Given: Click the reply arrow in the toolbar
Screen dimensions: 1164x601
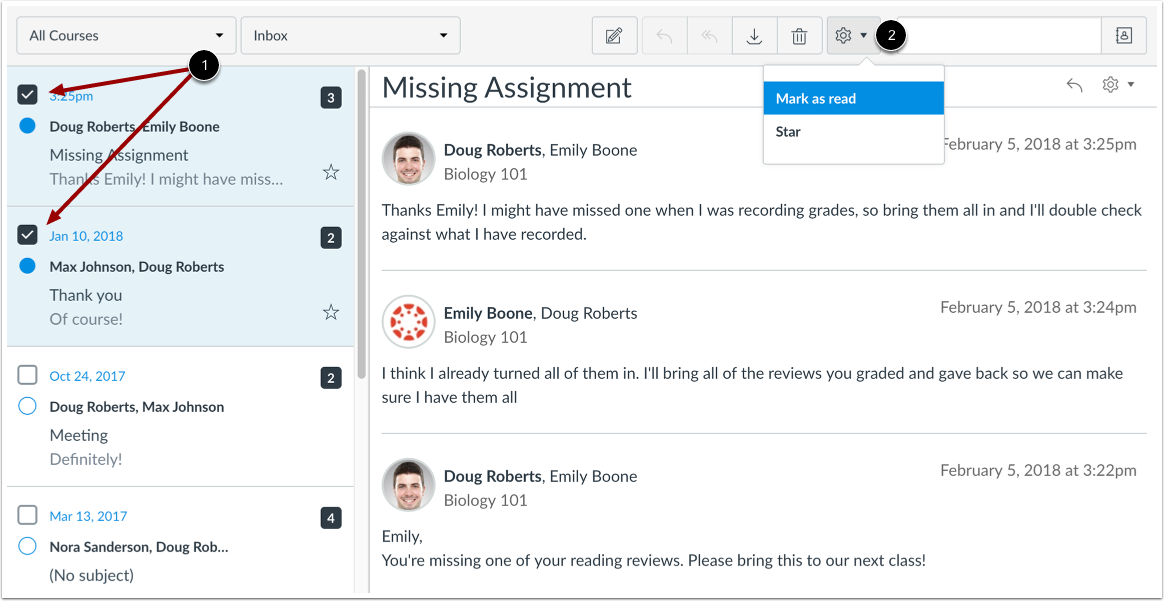Looking at the screenshot, I should tap(664, 36).
